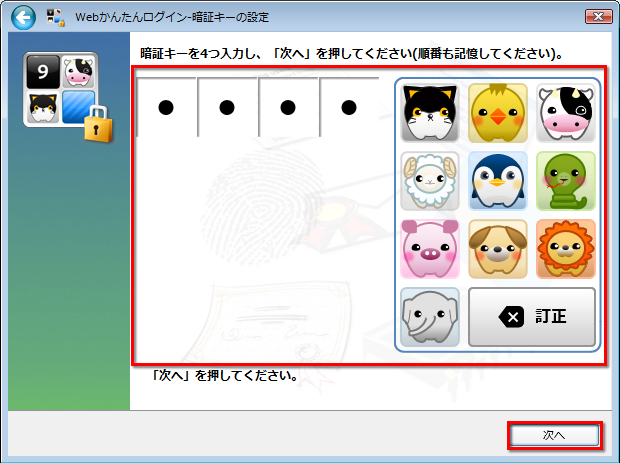620x463 pixels.
Task: Select the orange lion key icon
Action: pyautogui.click(x=566, y=249)
